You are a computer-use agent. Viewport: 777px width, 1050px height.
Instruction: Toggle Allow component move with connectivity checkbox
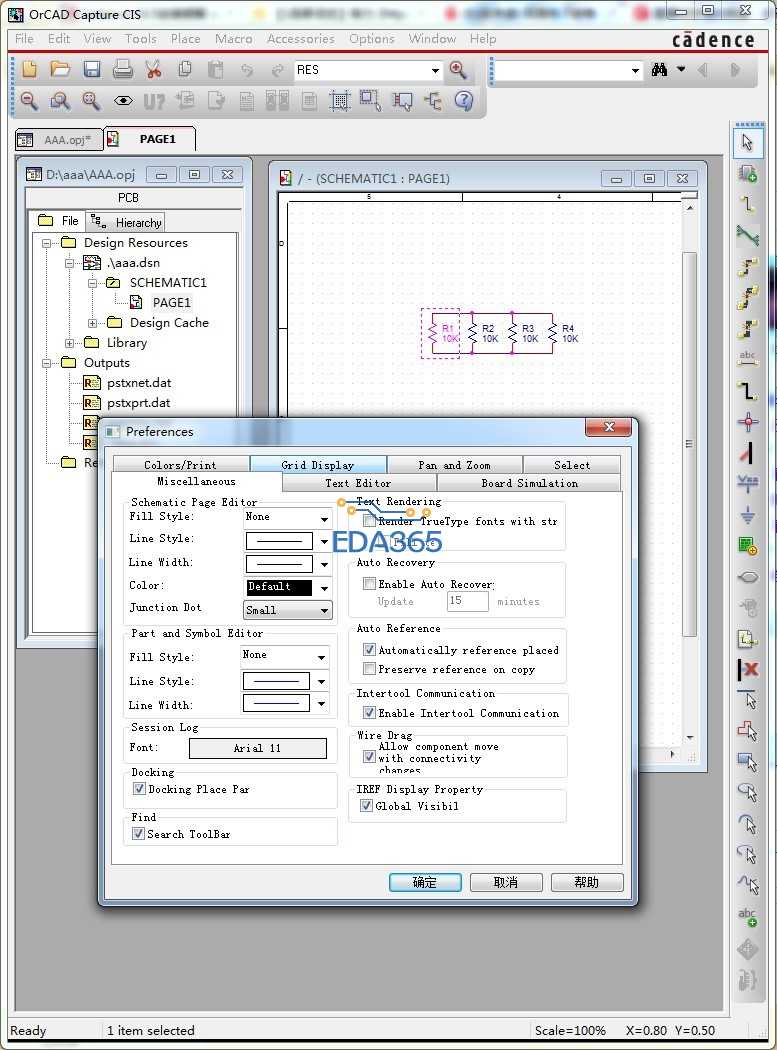(369, 757)
